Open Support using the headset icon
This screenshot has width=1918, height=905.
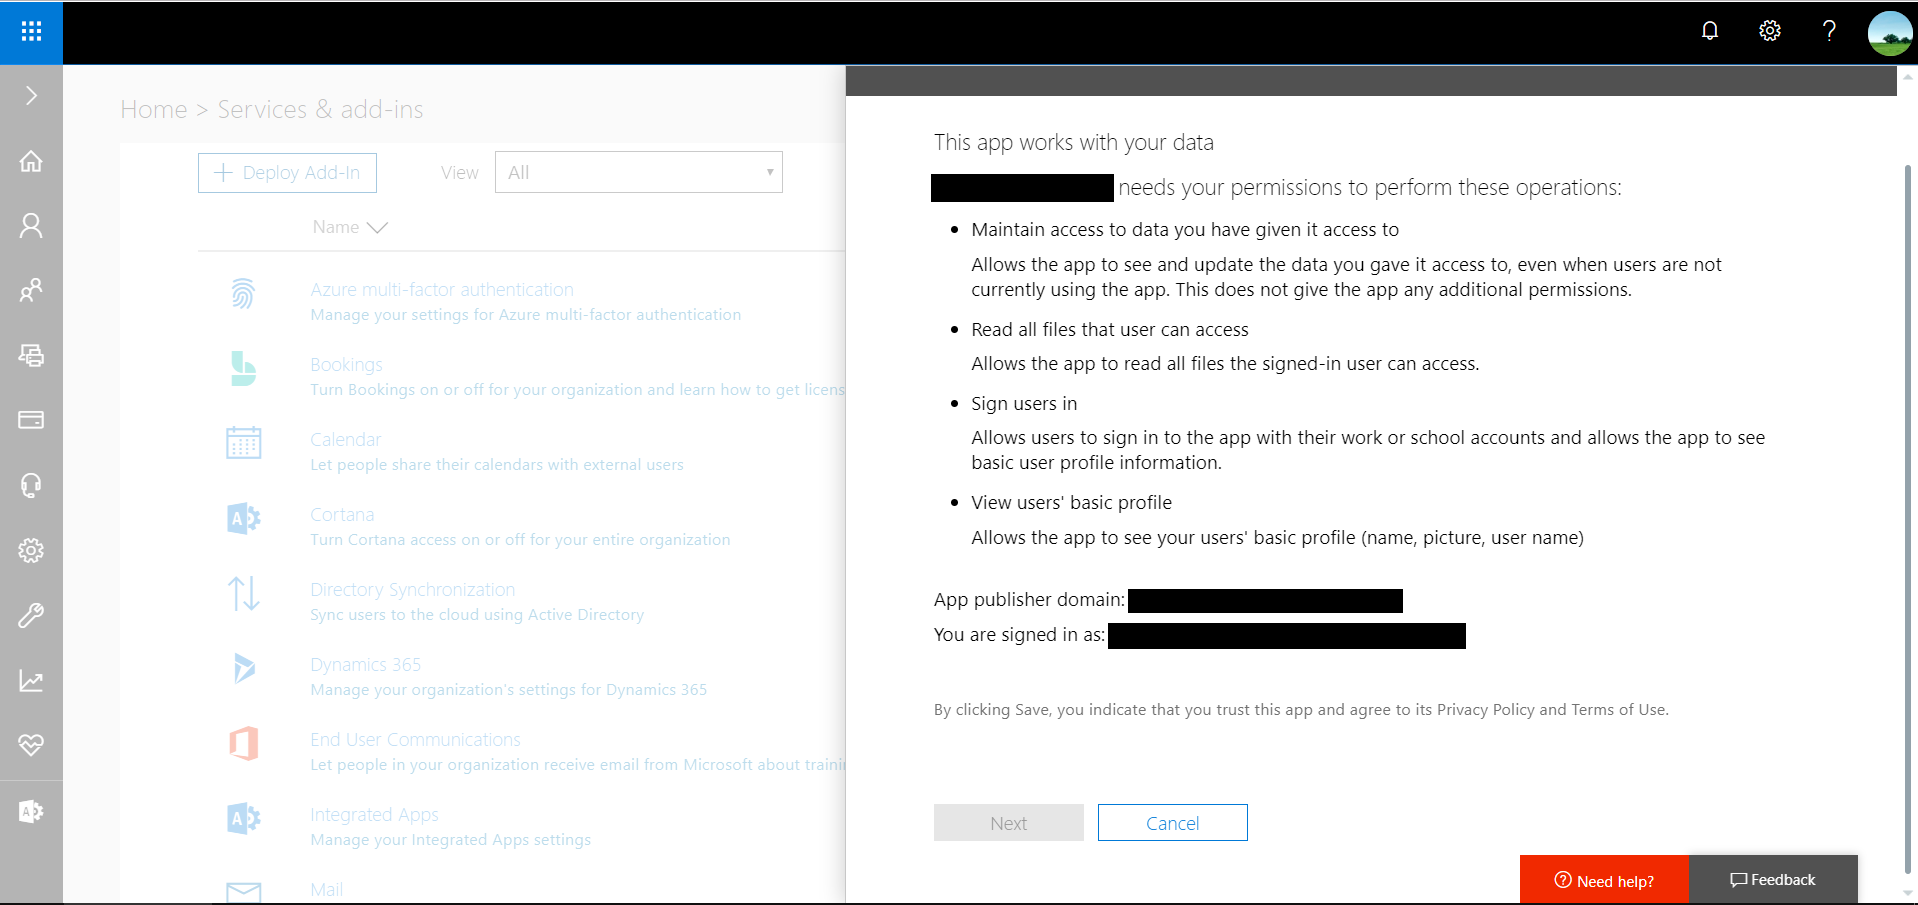[x=31, y=485]
